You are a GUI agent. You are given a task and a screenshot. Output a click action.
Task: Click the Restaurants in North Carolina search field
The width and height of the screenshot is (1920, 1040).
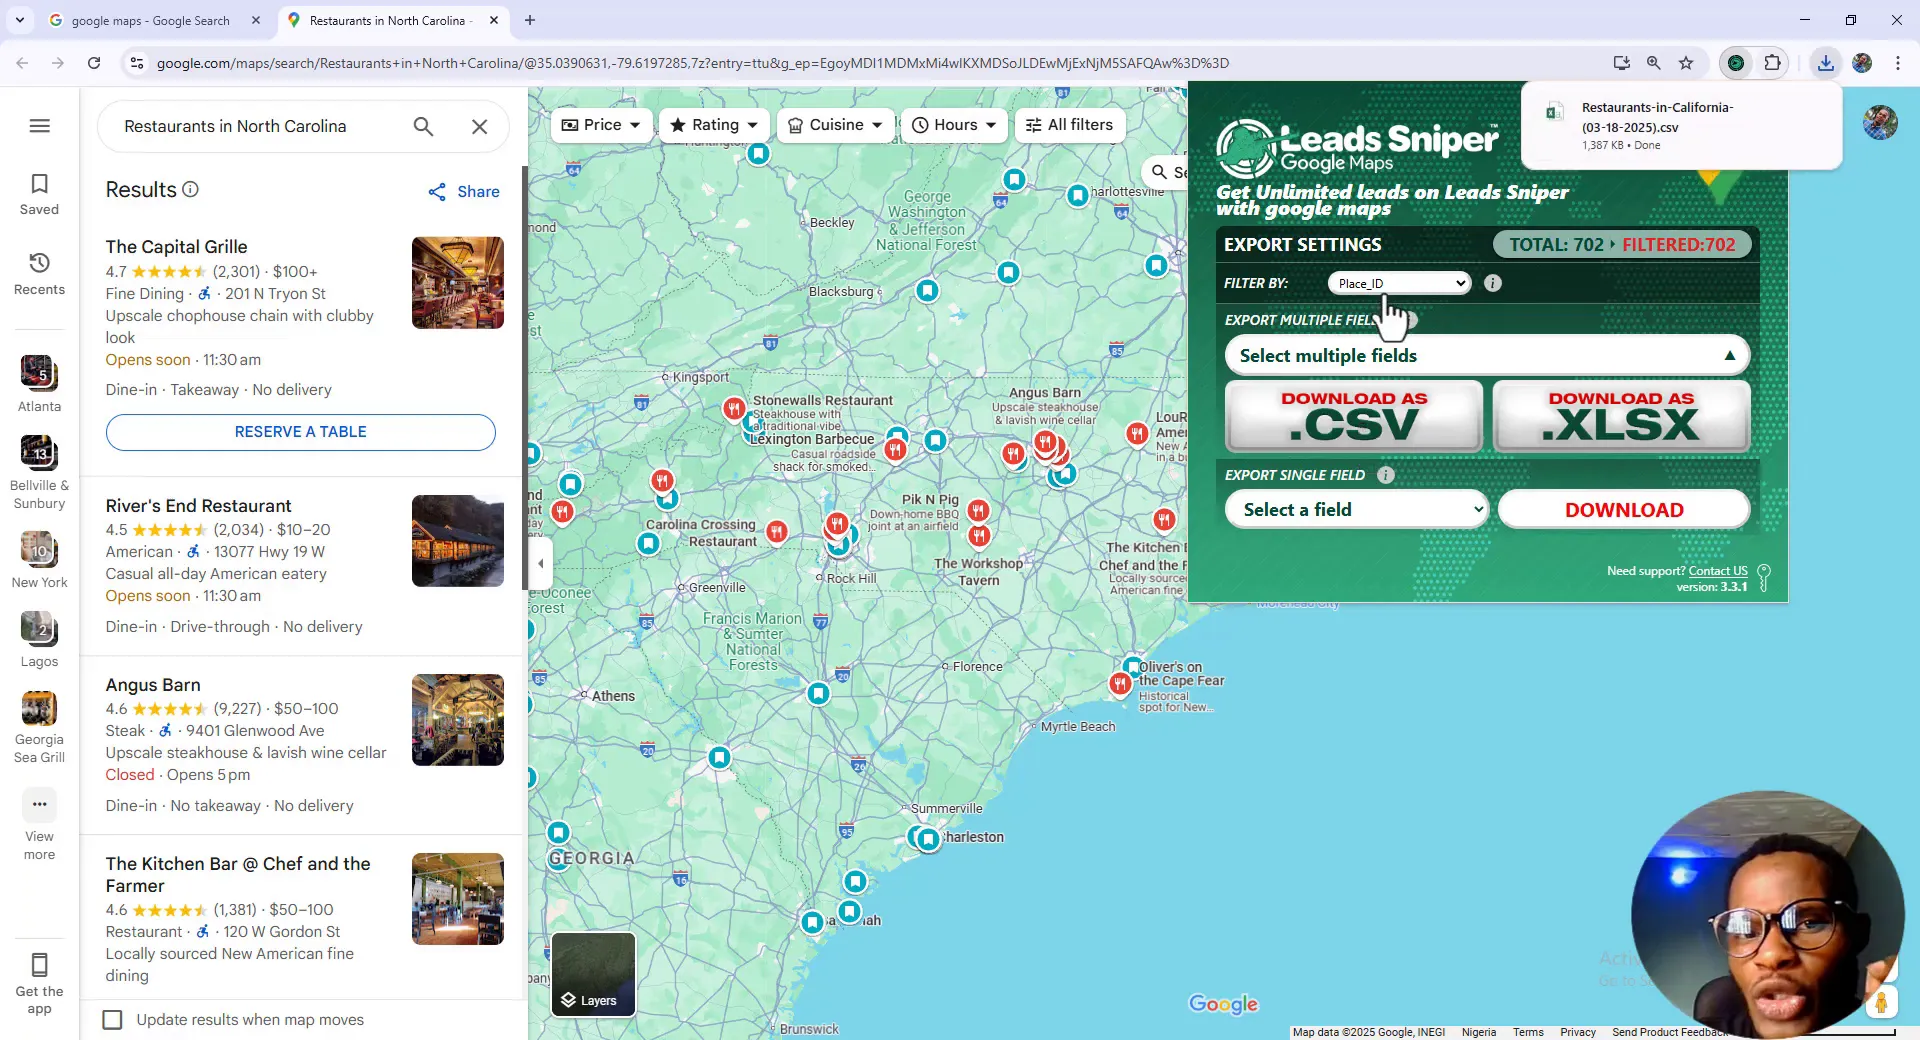(257, 126)
